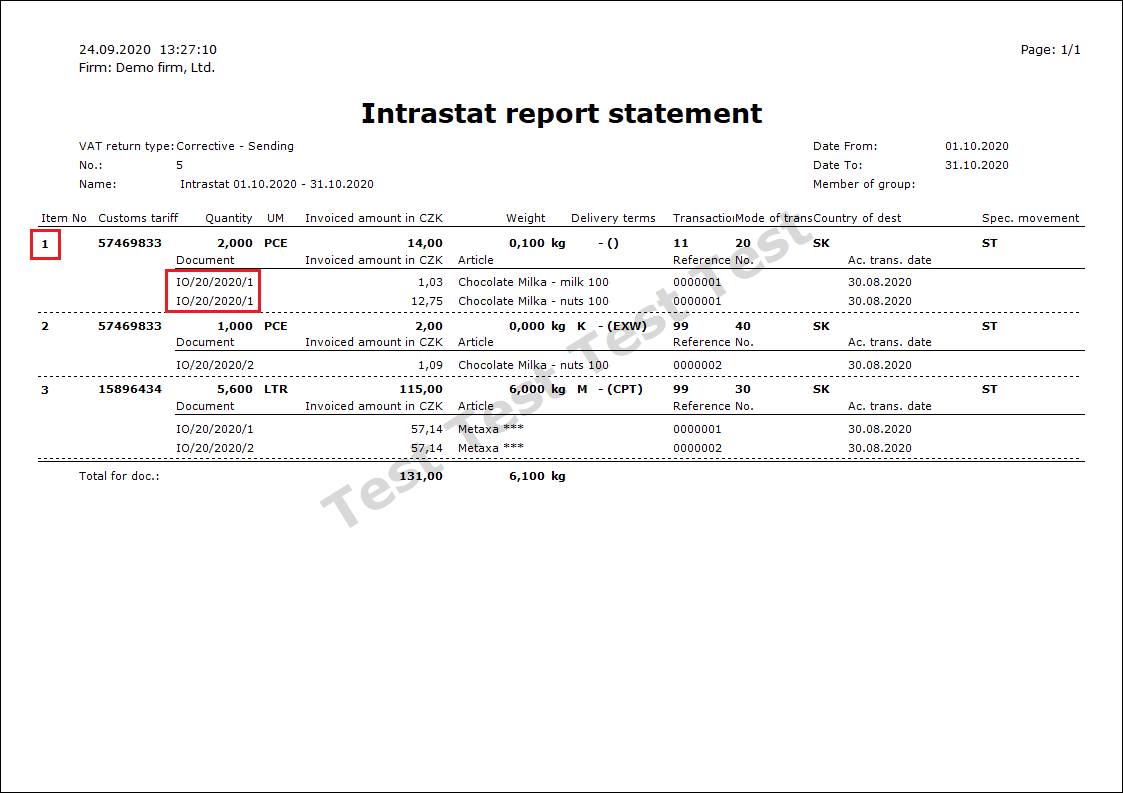Select the total invoiced amount '131,00'

pyautogui.click(x=421, y=476)
